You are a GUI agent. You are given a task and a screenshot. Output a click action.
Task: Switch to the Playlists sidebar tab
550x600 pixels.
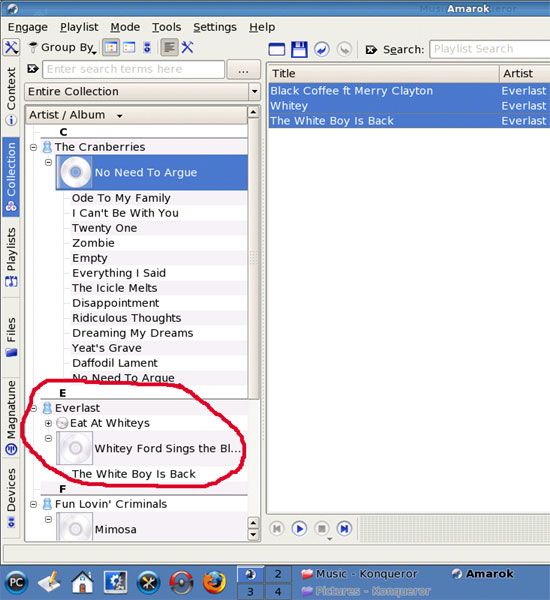pos(11,257)
